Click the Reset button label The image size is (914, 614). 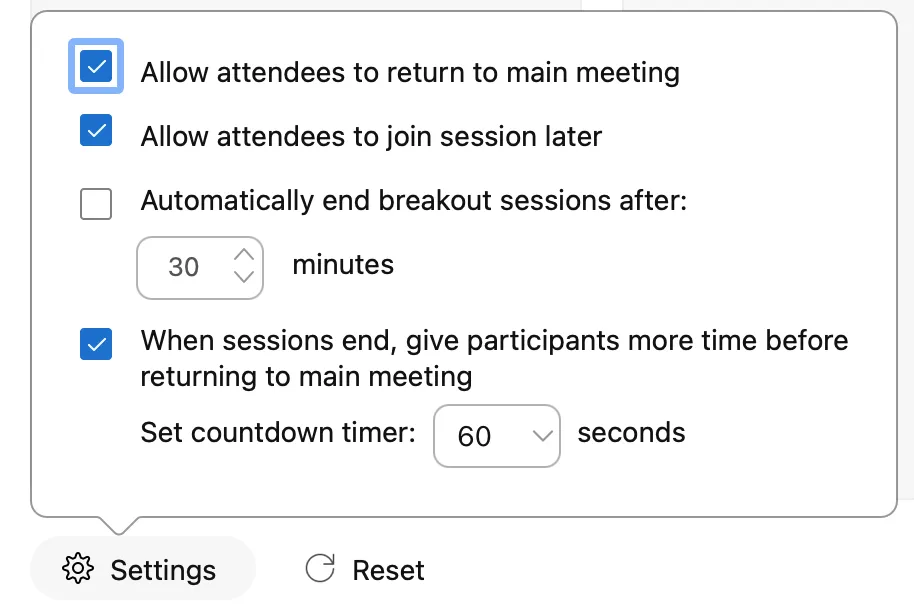(388, 570)
